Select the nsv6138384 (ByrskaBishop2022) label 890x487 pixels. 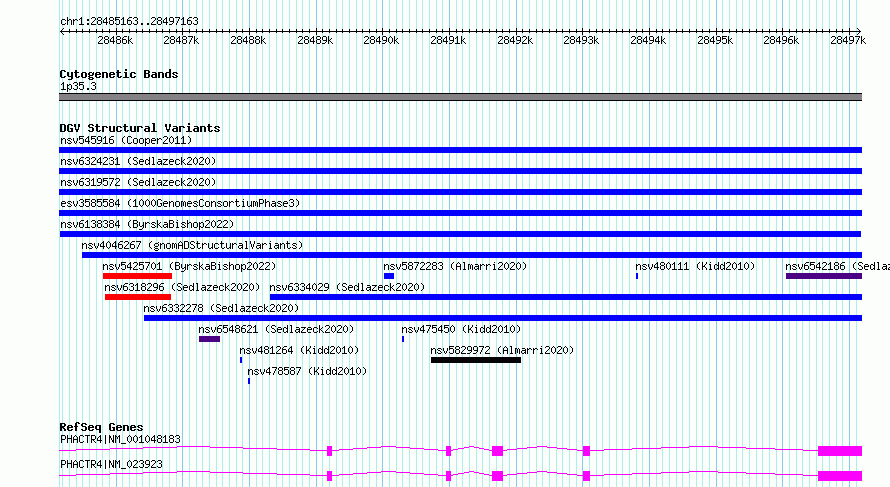tap(147, 224)
